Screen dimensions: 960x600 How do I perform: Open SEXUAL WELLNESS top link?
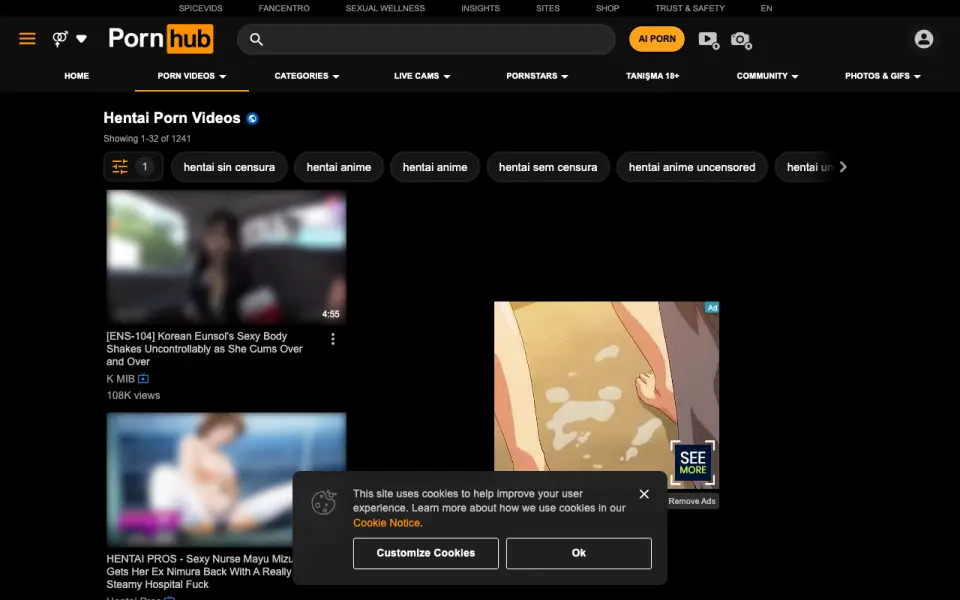[385, 8]
